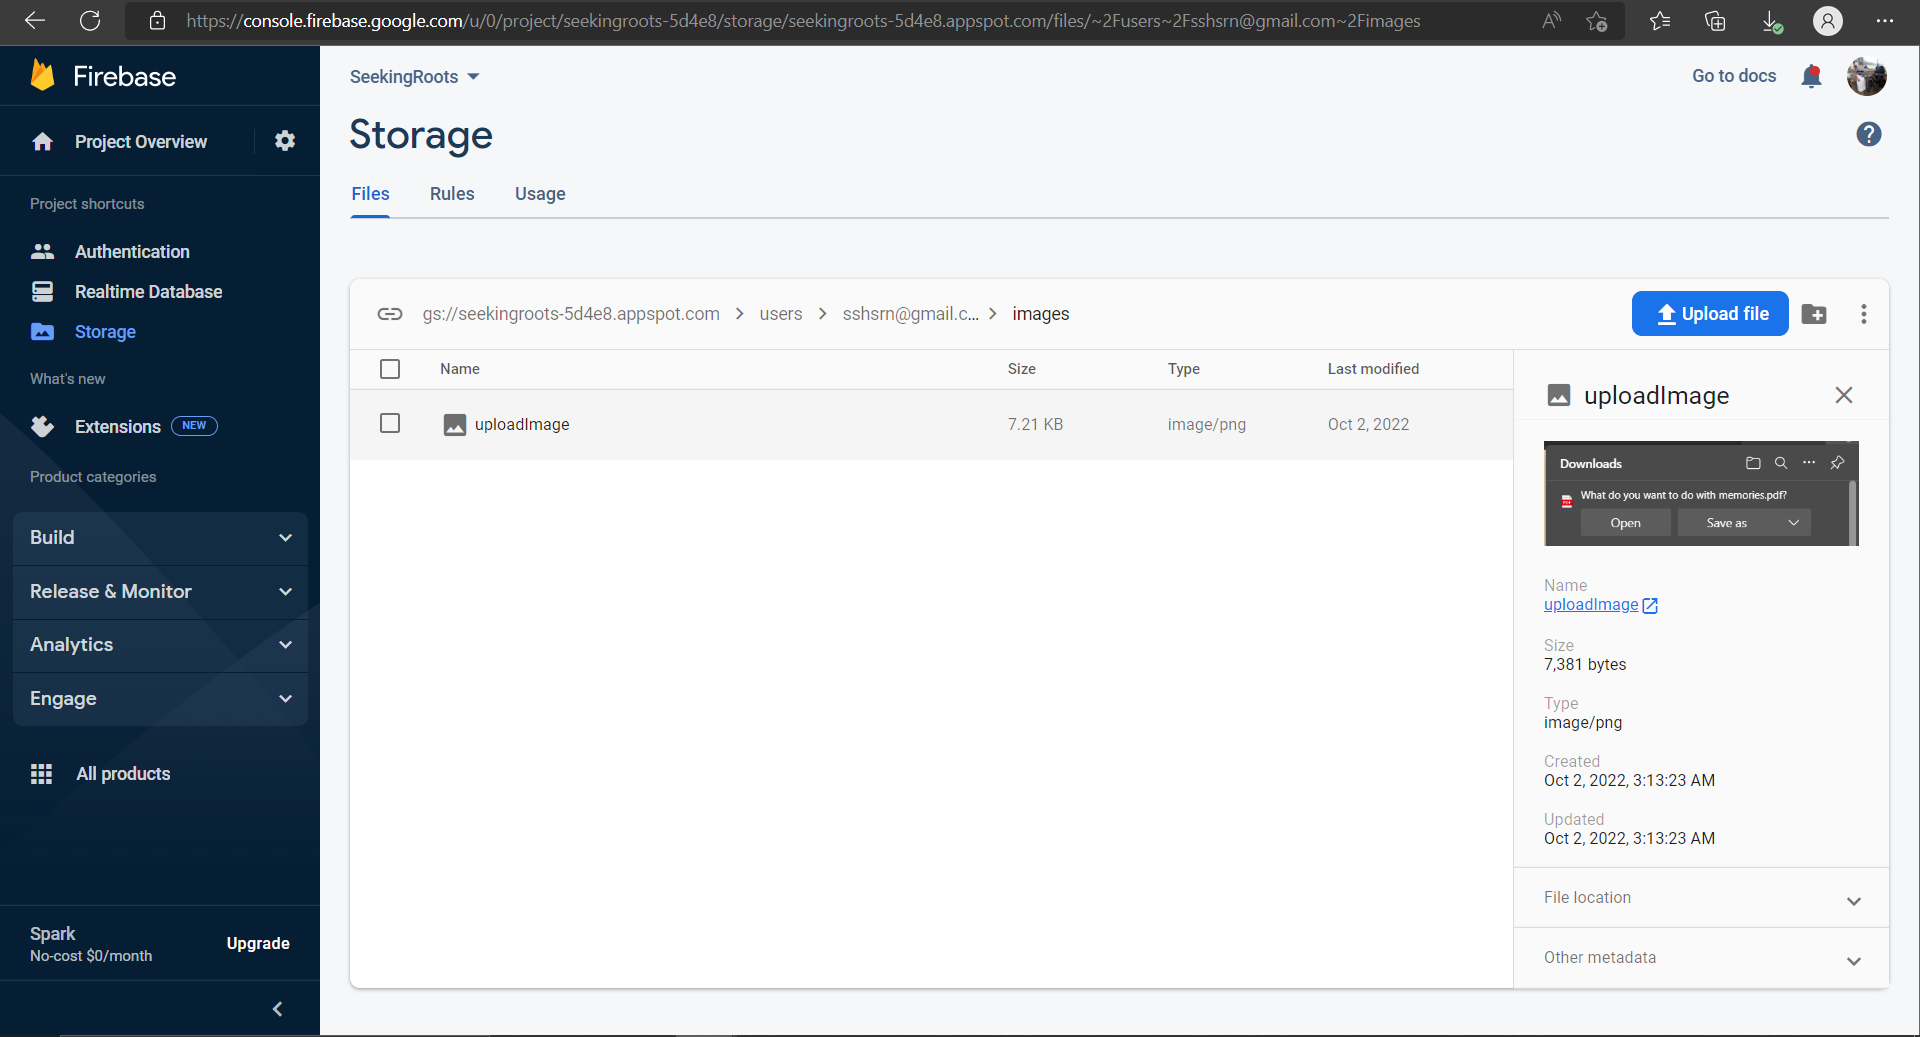Sort files by the Name column header
1920x1037 pixels.
point(460,369)
